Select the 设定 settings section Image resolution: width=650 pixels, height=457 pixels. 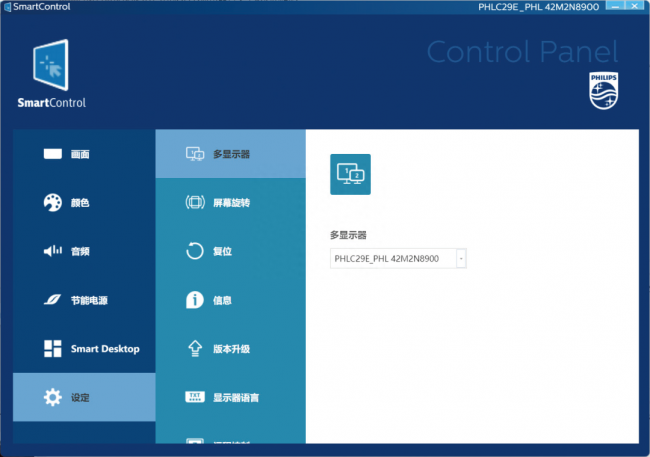point(84,397)
